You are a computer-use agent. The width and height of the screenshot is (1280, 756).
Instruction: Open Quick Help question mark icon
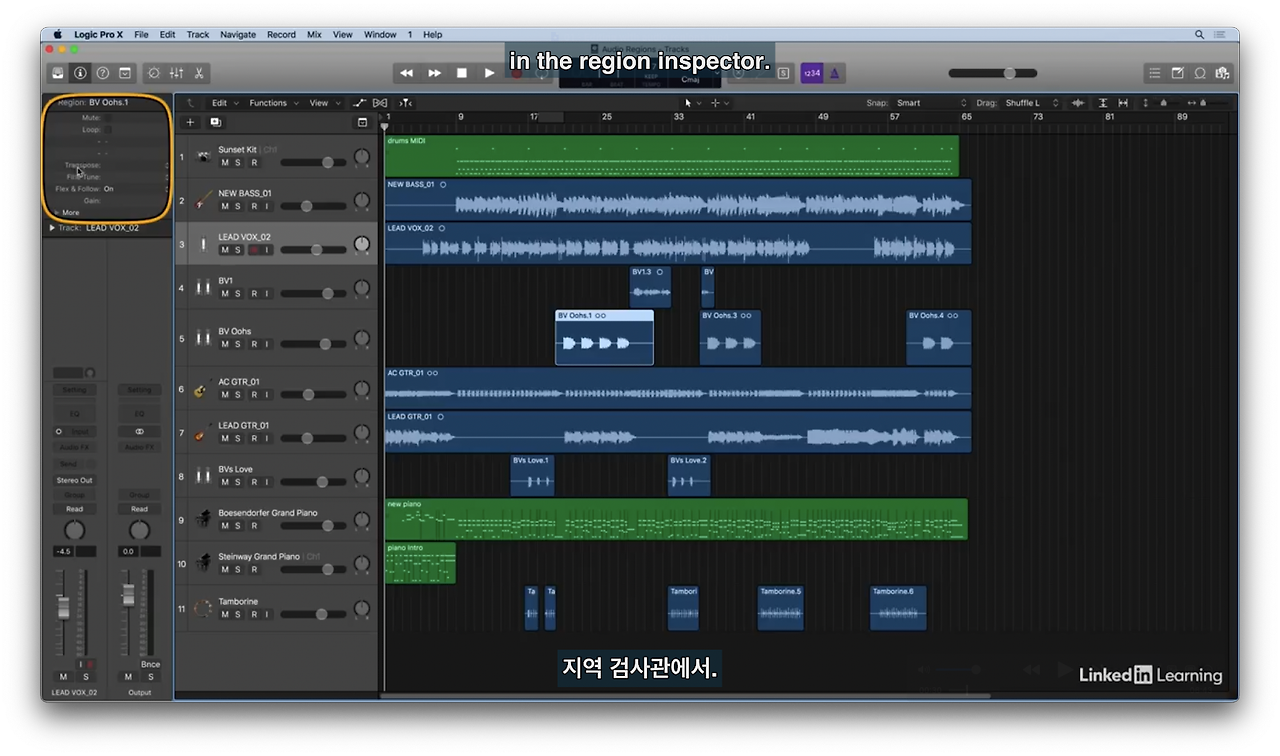coord(102,73)
